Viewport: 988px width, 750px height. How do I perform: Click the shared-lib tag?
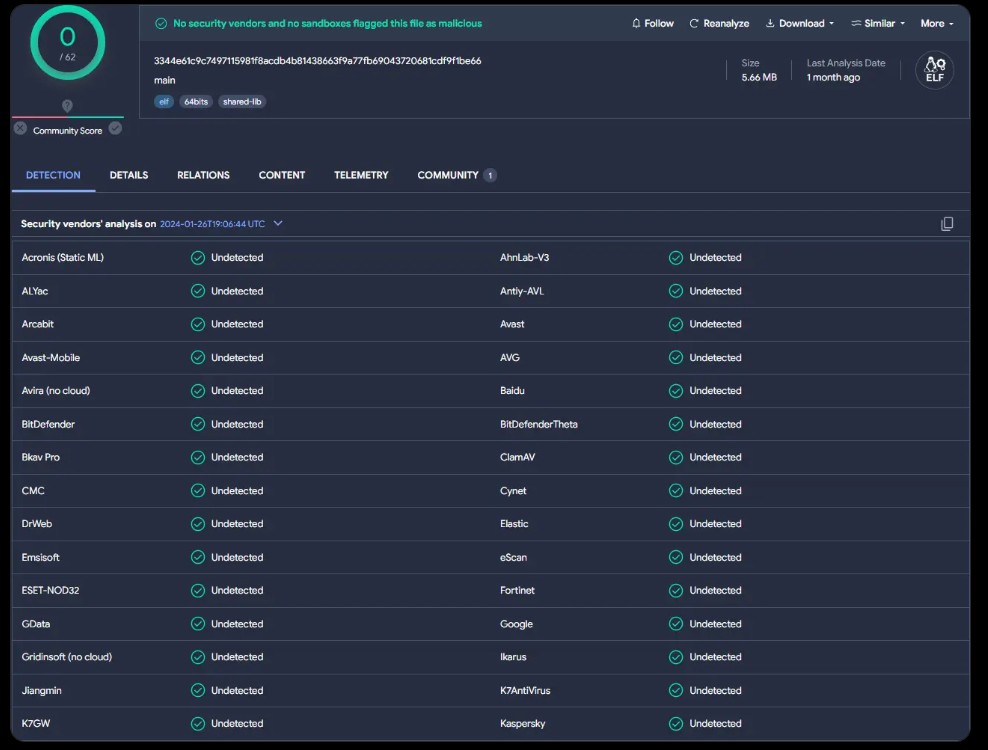coord(243,102)
